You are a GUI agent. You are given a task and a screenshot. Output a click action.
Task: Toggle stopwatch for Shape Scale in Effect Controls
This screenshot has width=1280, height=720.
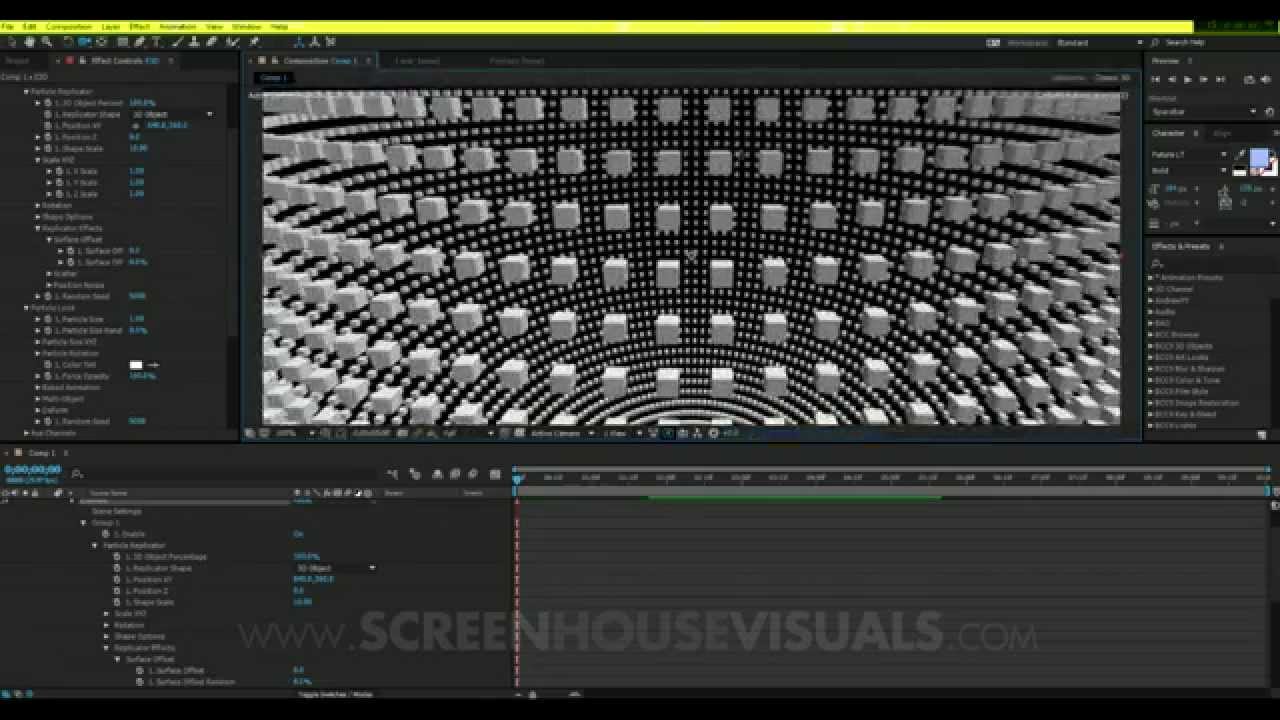(47, 148)
